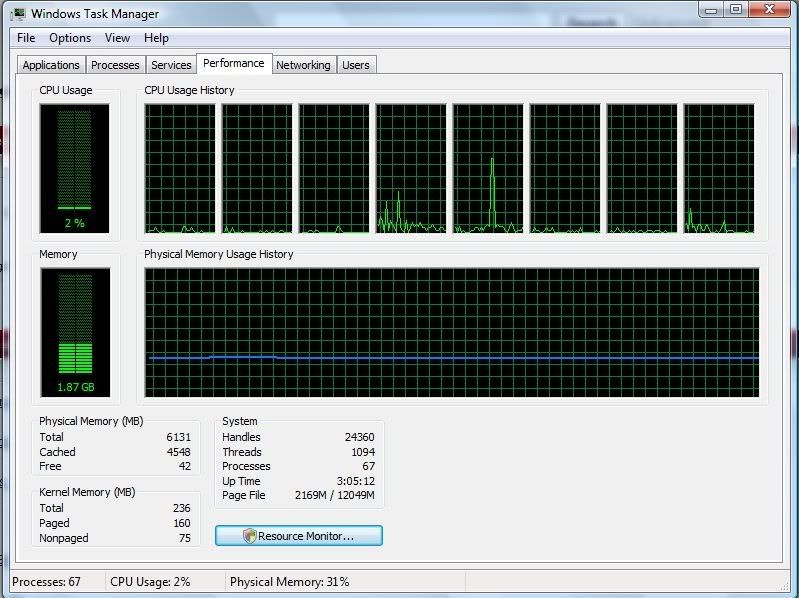Screen dimensions: 799x598
Task: Open the Options menu
Action: pyautogui.click(x=70, y=38)
